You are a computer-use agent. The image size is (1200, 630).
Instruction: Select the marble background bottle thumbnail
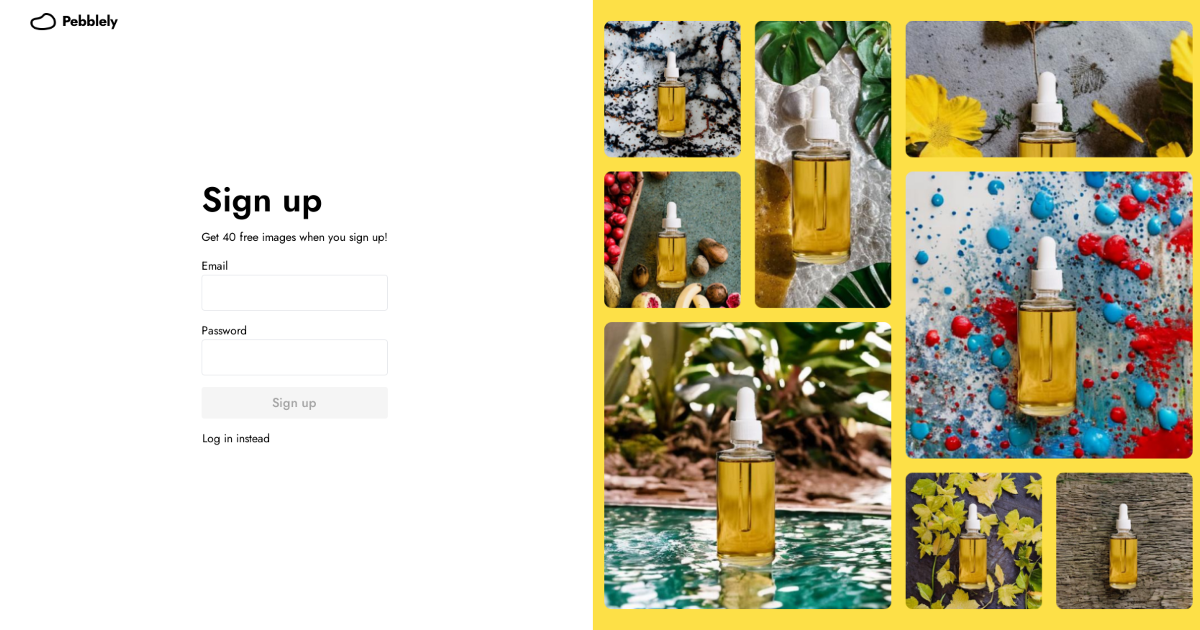coord(672,89)
